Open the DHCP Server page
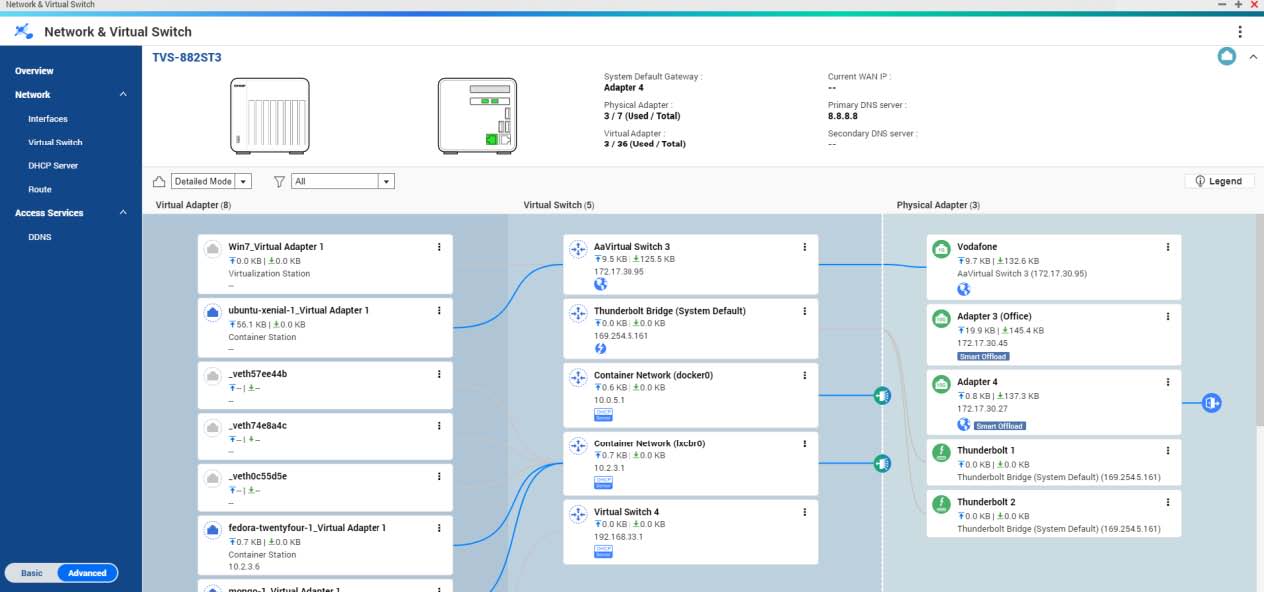Viewport: 1264px width, 592px height. (x=53, y=166)
